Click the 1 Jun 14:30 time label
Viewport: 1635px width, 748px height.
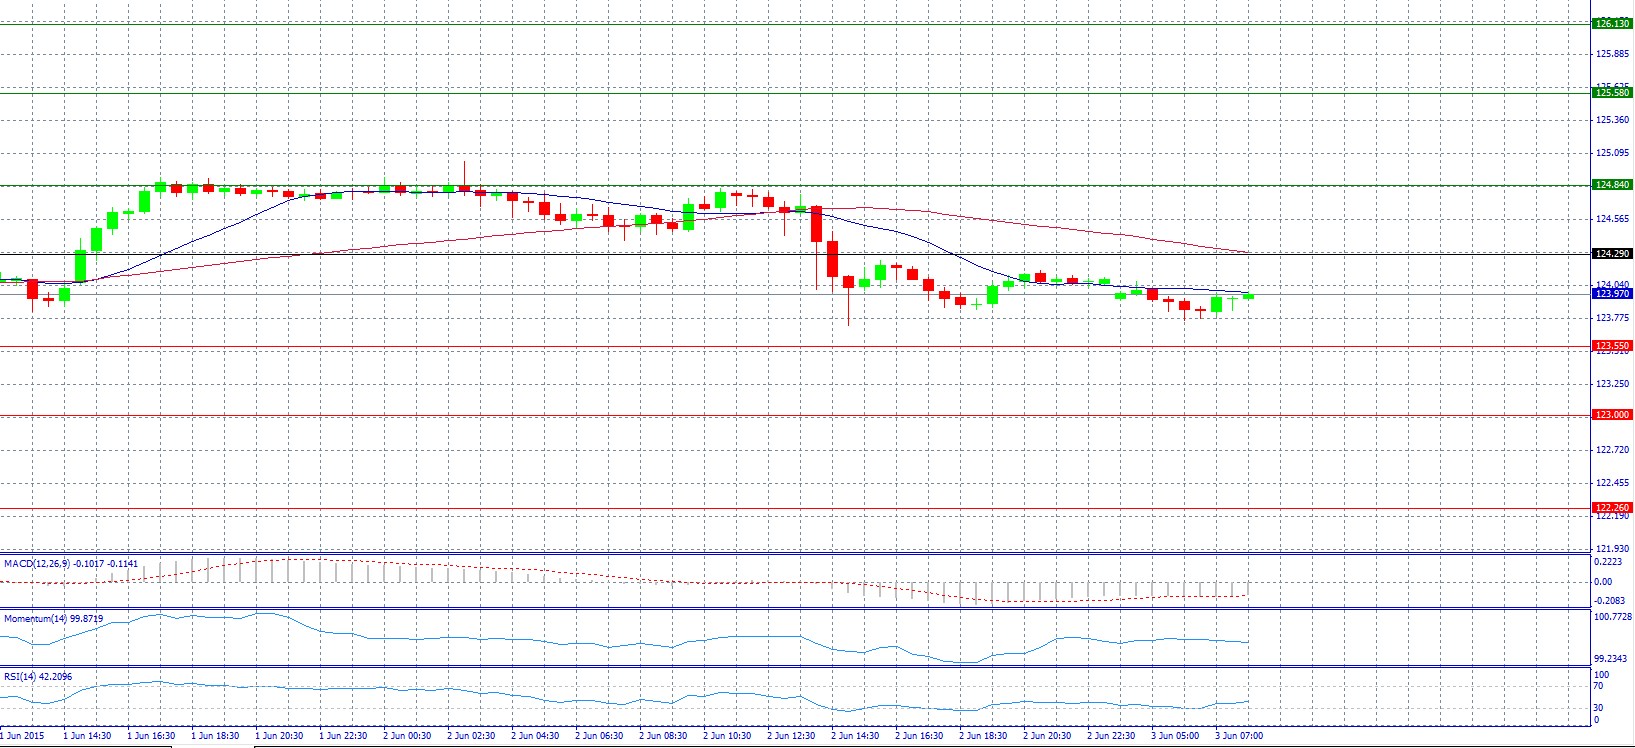coord(87,736)
